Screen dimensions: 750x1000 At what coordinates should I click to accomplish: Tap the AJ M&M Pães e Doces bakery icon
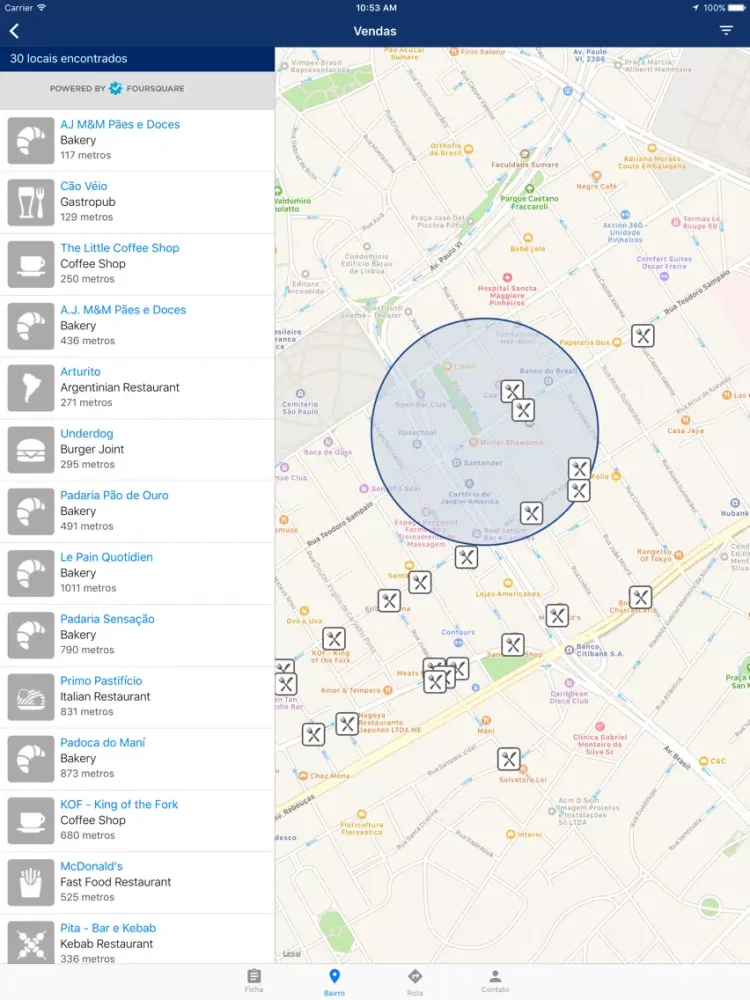pyautogui.click(x=31, y=140)
